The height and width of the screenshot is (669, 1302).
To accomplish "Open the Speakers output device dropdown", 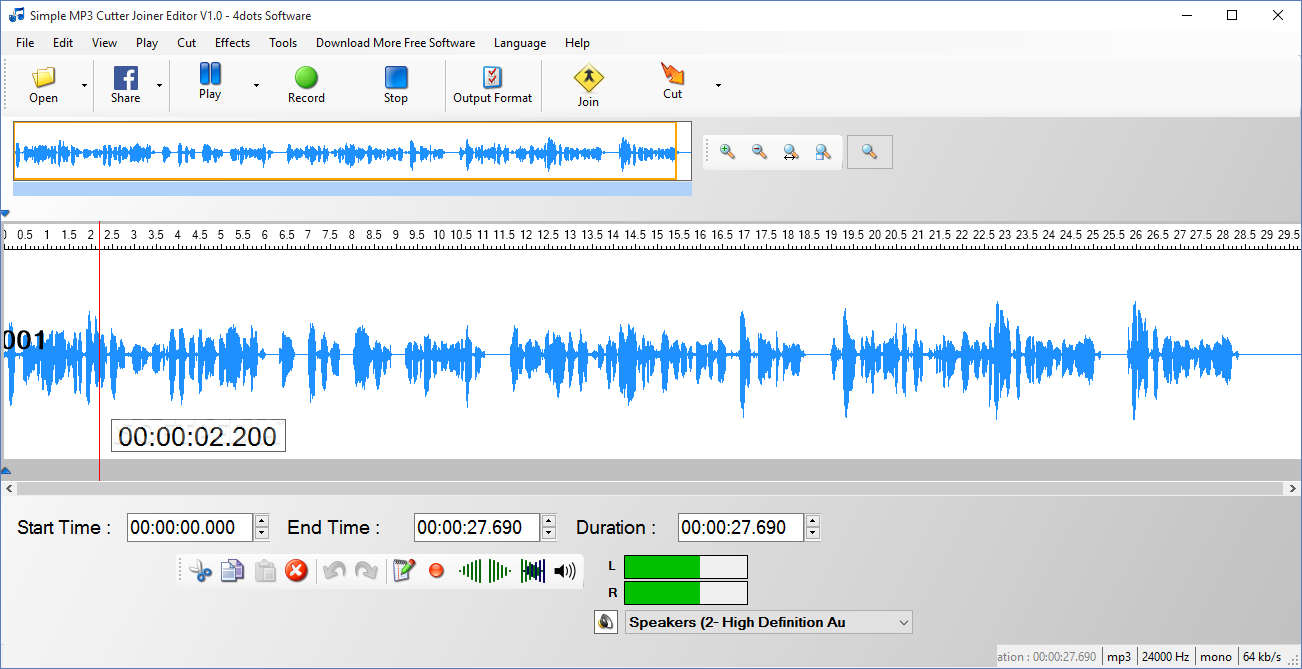I will [769, 622].
